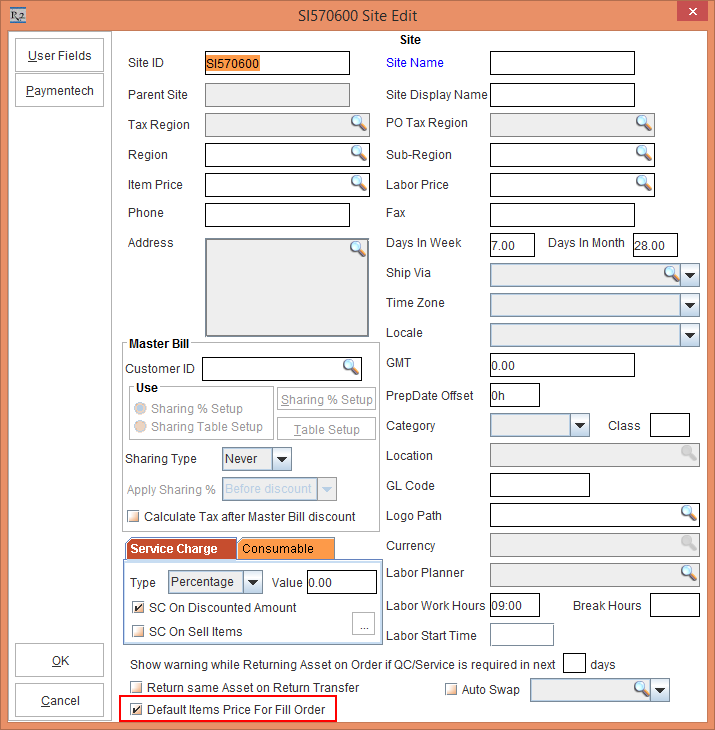715x730 pixels.
Task: Check SC On Sell Items
Action: tap(138, 631)
